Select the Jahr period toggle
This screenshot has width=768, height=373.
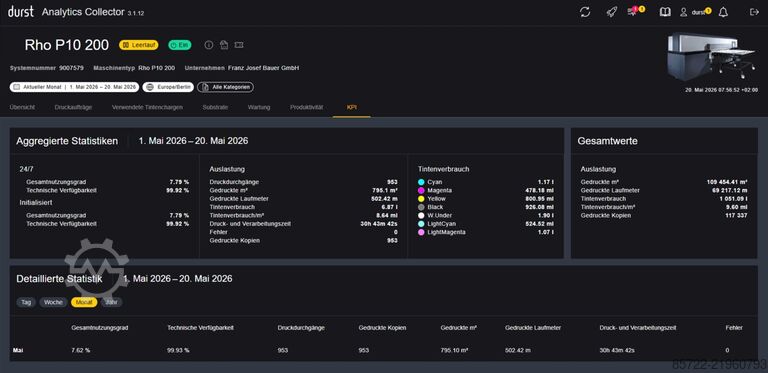tap(111, 303)
